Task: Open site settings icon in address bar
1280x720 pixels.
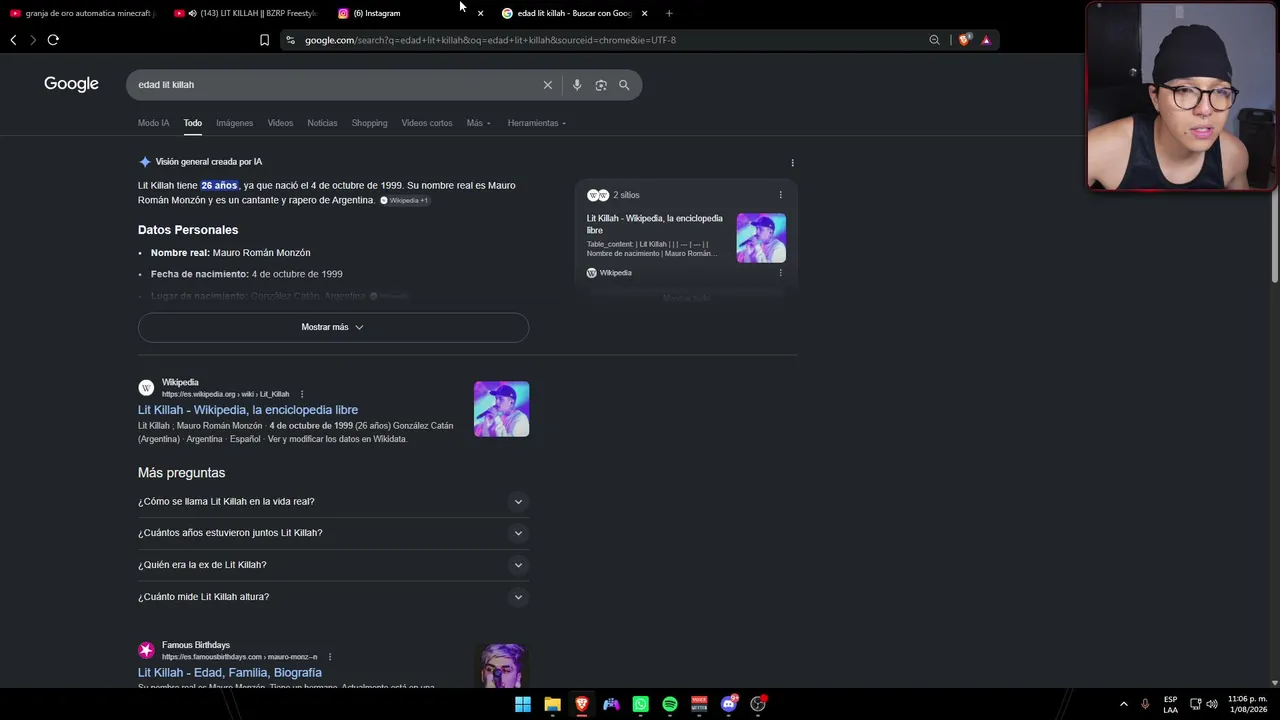Action: point(290,40)
